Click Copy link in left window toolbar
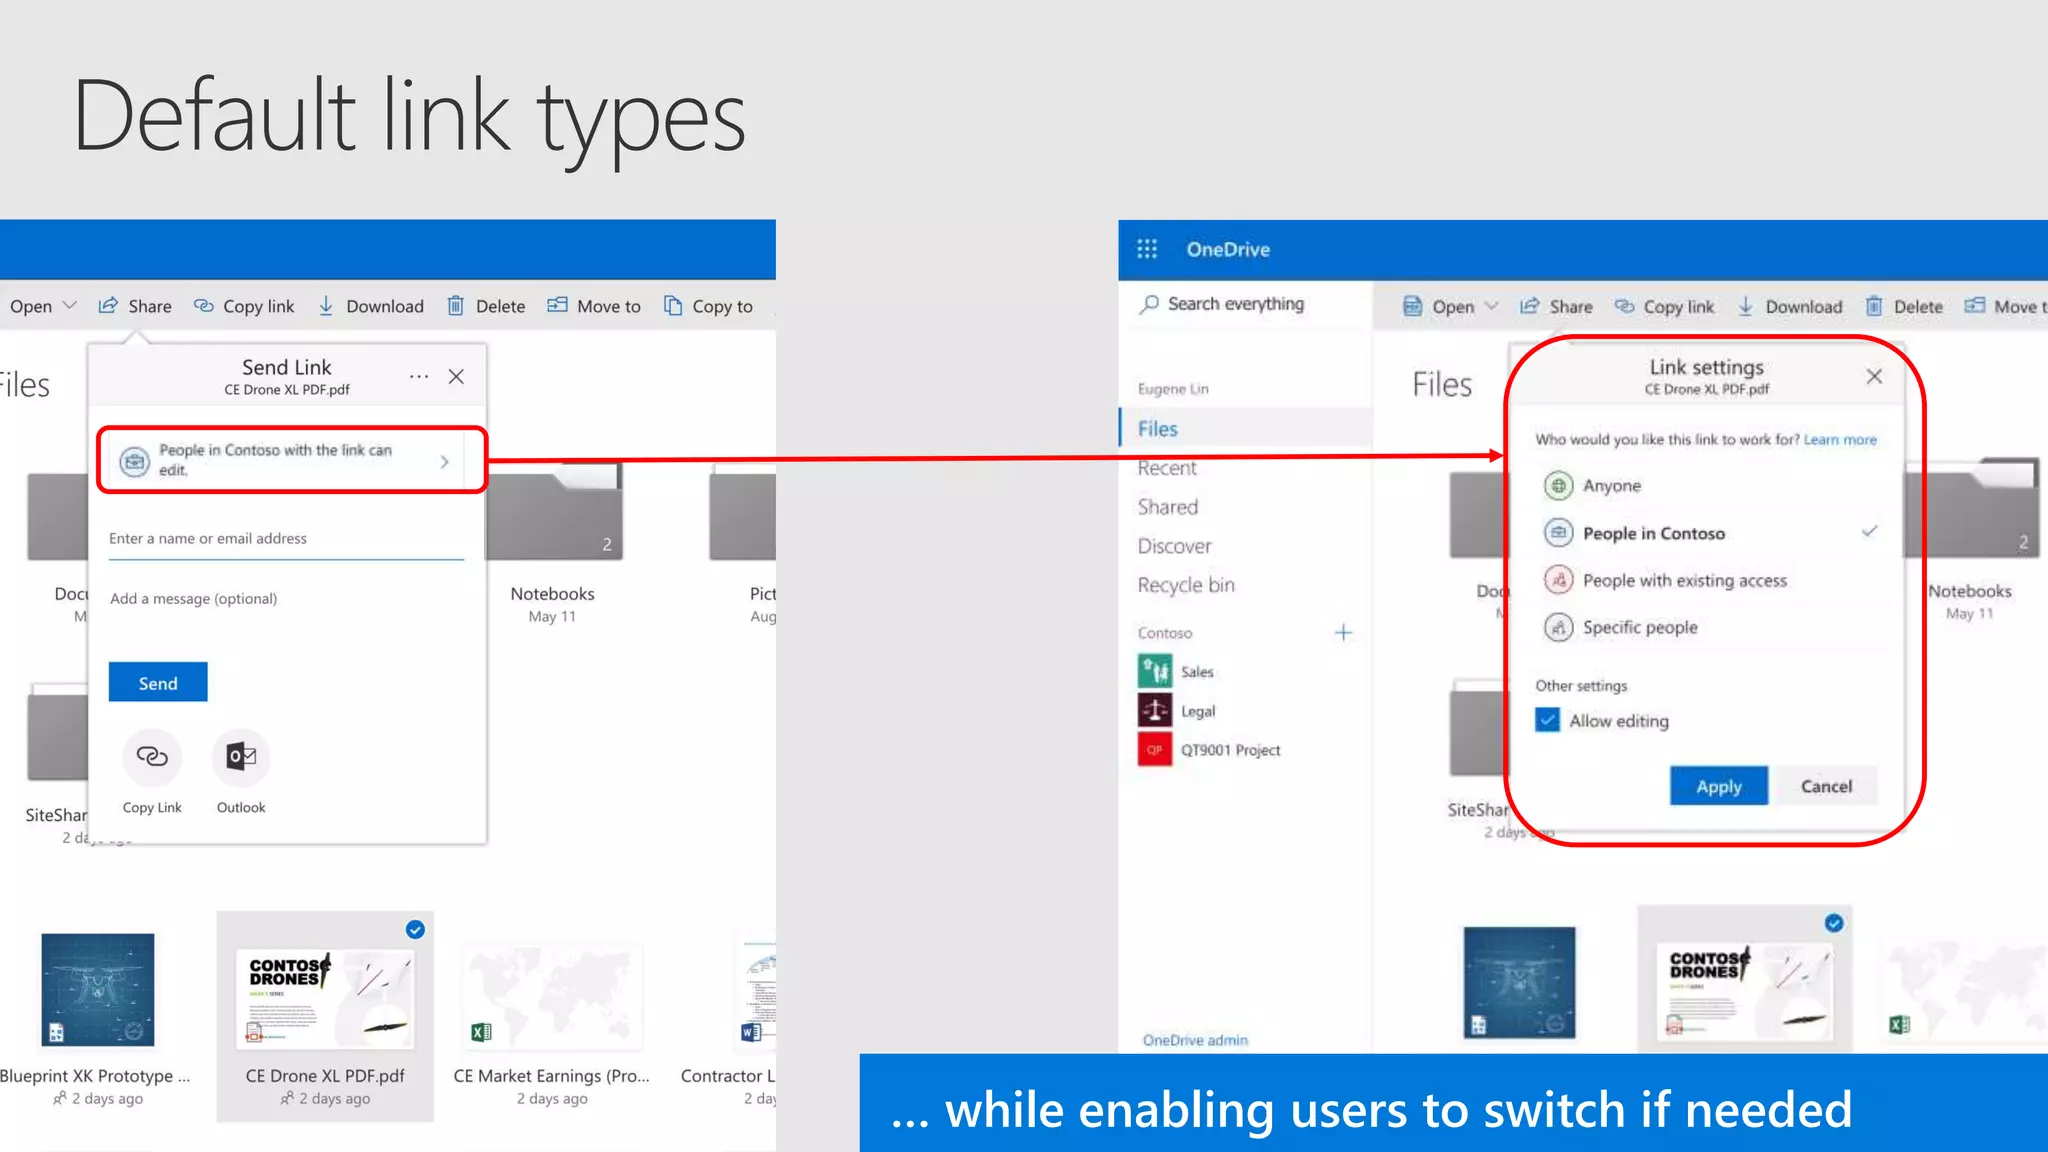Viewport: 2048px width, 1152px height. pos(244,306)
